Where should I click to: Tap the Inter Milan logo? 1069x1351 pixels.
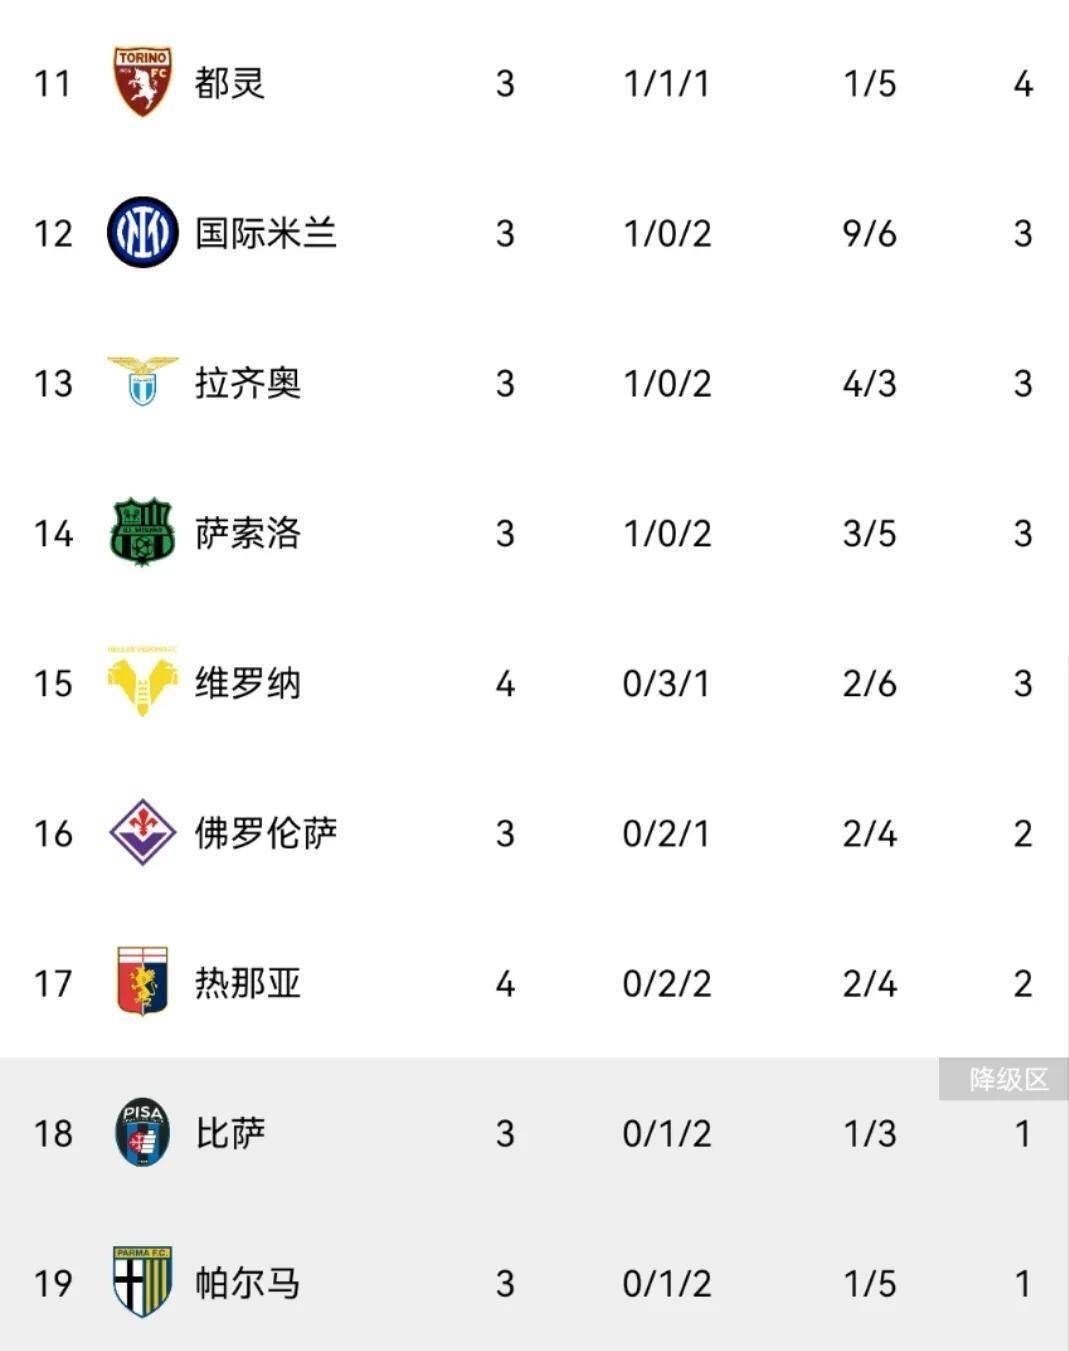click(x=142, y=232)
